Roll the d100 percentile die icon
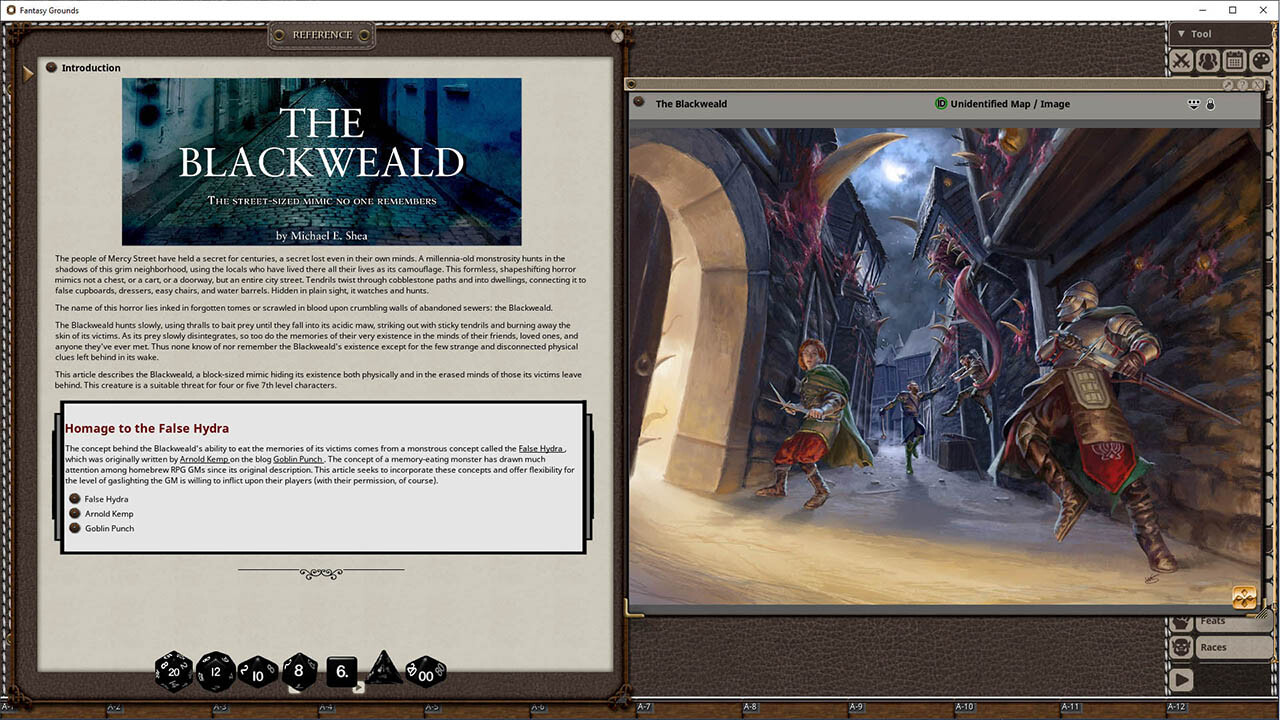 (425, 673)
